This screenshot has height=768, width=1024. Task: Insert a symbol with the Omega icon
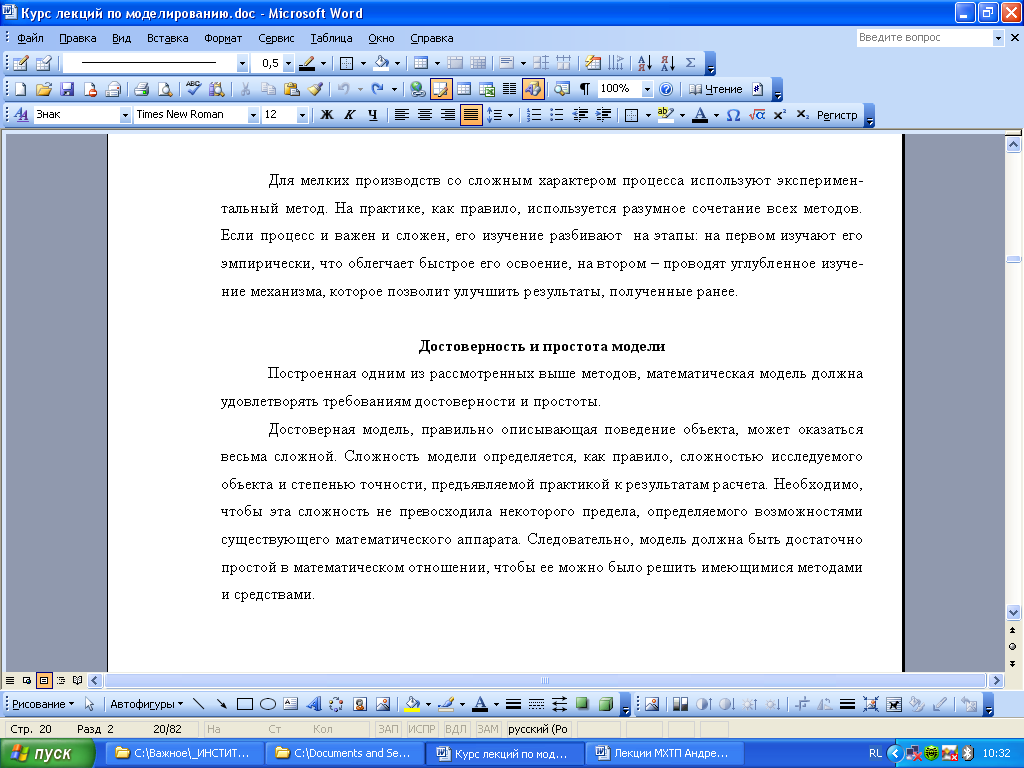pyautogui.click(x=733, y=115)
